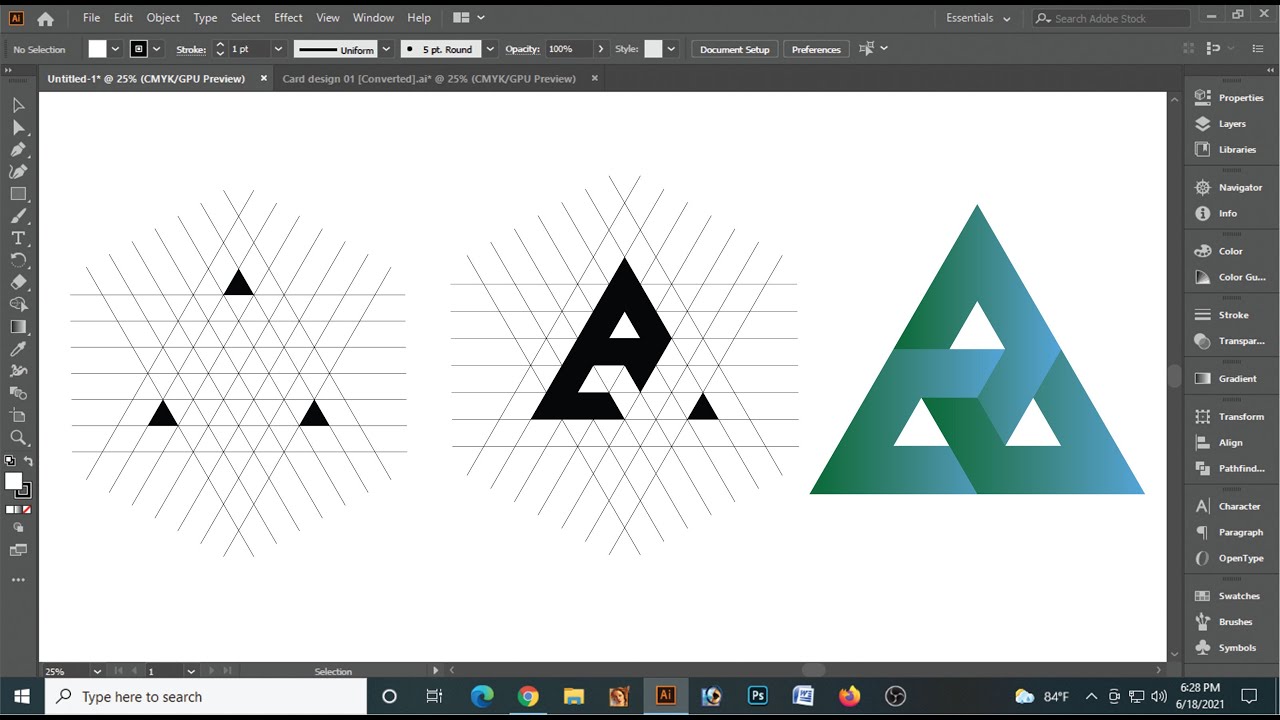Select the Direct Selection tool
1280x720 pixels.
point(18,127)
